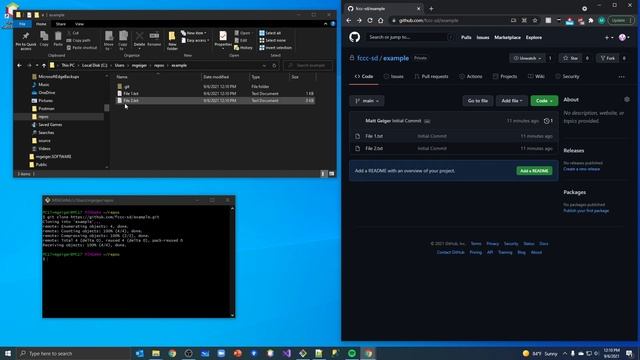The height and width of the screenshot is (360, 640).
Task: Click the Rename icon in Explorer ribbon
Action: [154, 39]
